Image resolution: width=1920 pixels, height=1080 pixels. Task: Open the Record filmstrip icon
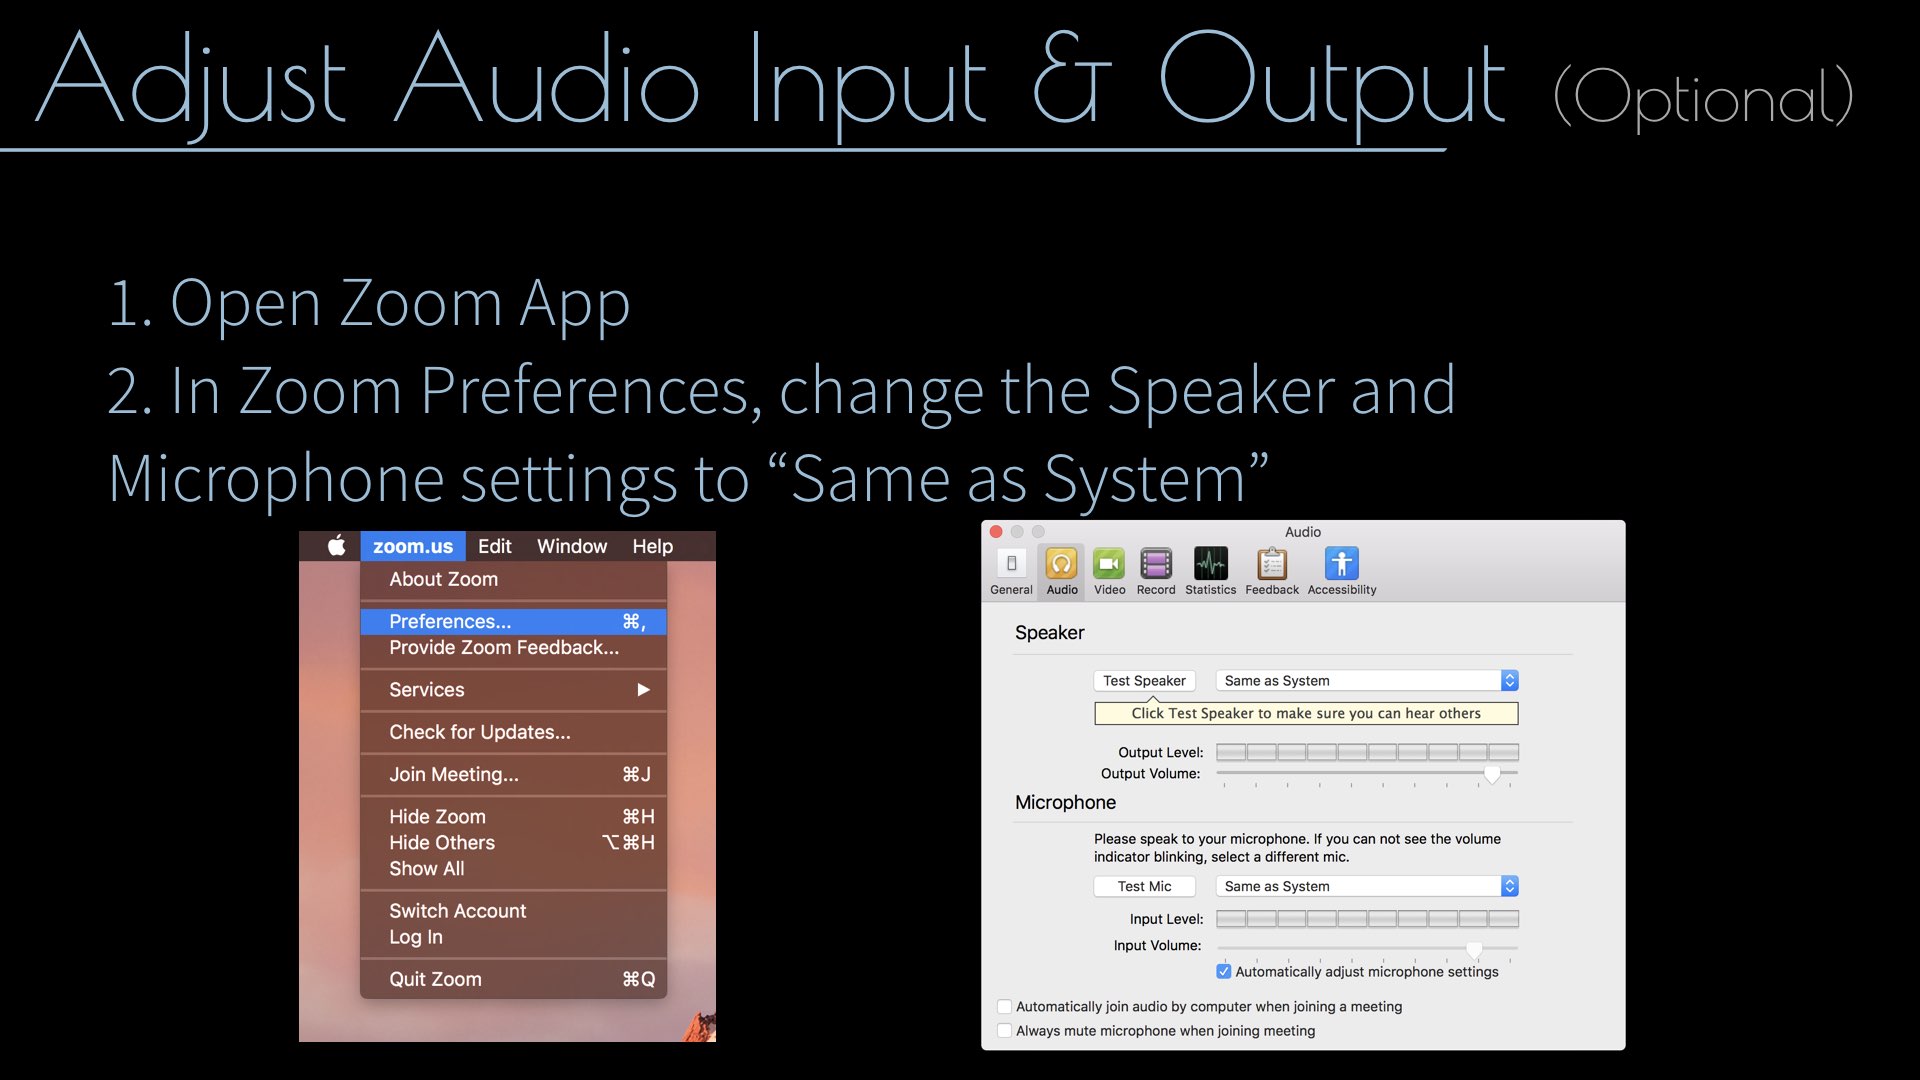click(x=1156, y=564)
